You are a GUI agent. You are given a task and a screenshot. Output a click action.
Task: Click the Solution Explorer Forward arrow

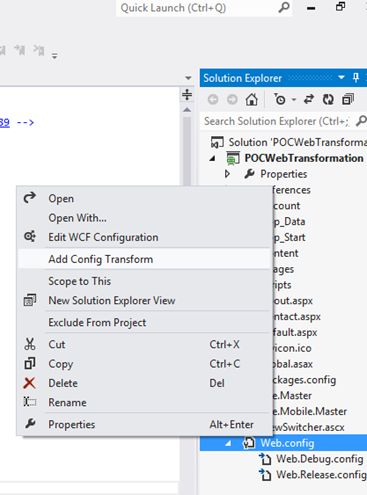click(232, 99)
